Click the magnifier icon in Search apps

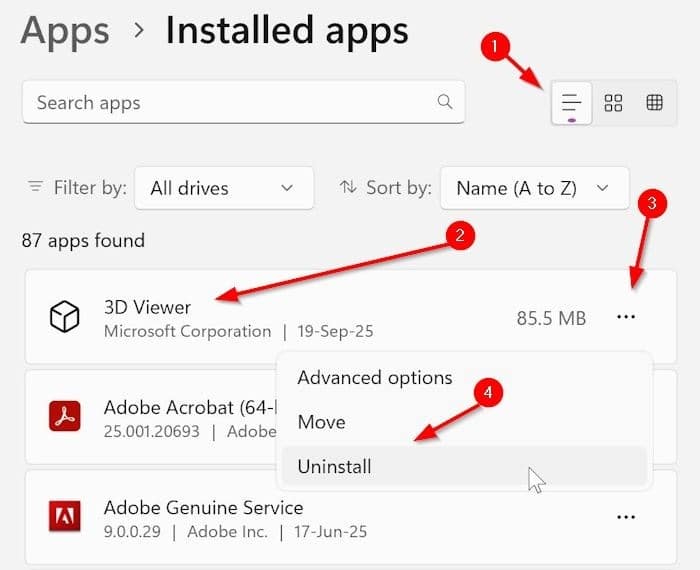[x=445, y=102]
